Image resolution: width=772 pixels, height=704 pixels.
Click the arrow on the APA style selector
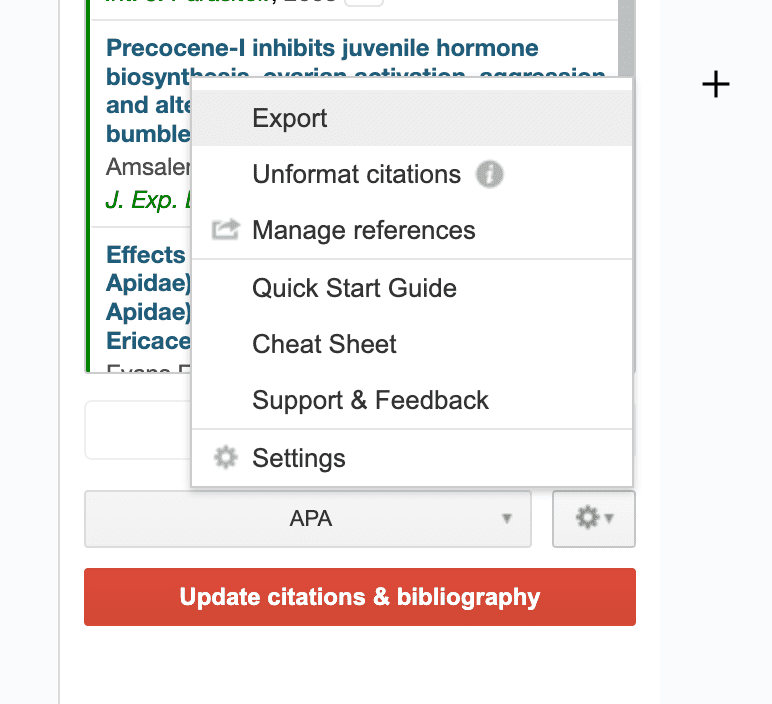[x=507, y=519]
